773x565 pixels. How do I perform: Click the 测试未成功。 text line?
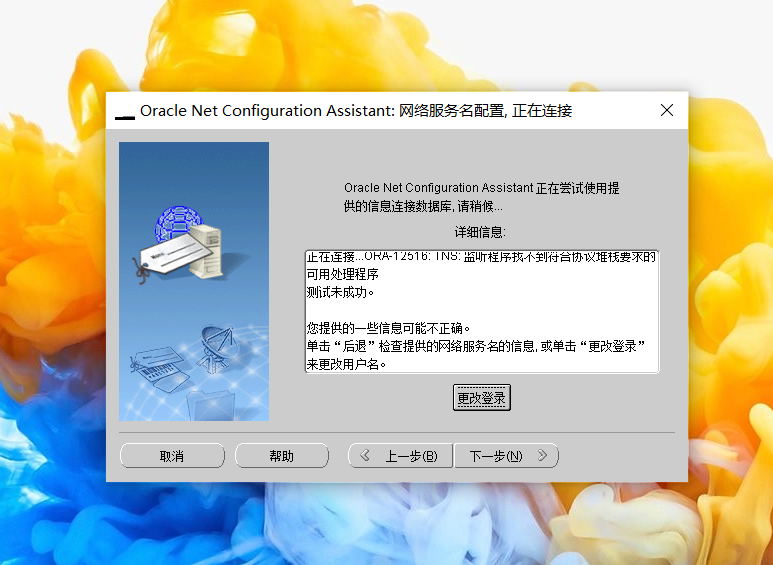340,292
